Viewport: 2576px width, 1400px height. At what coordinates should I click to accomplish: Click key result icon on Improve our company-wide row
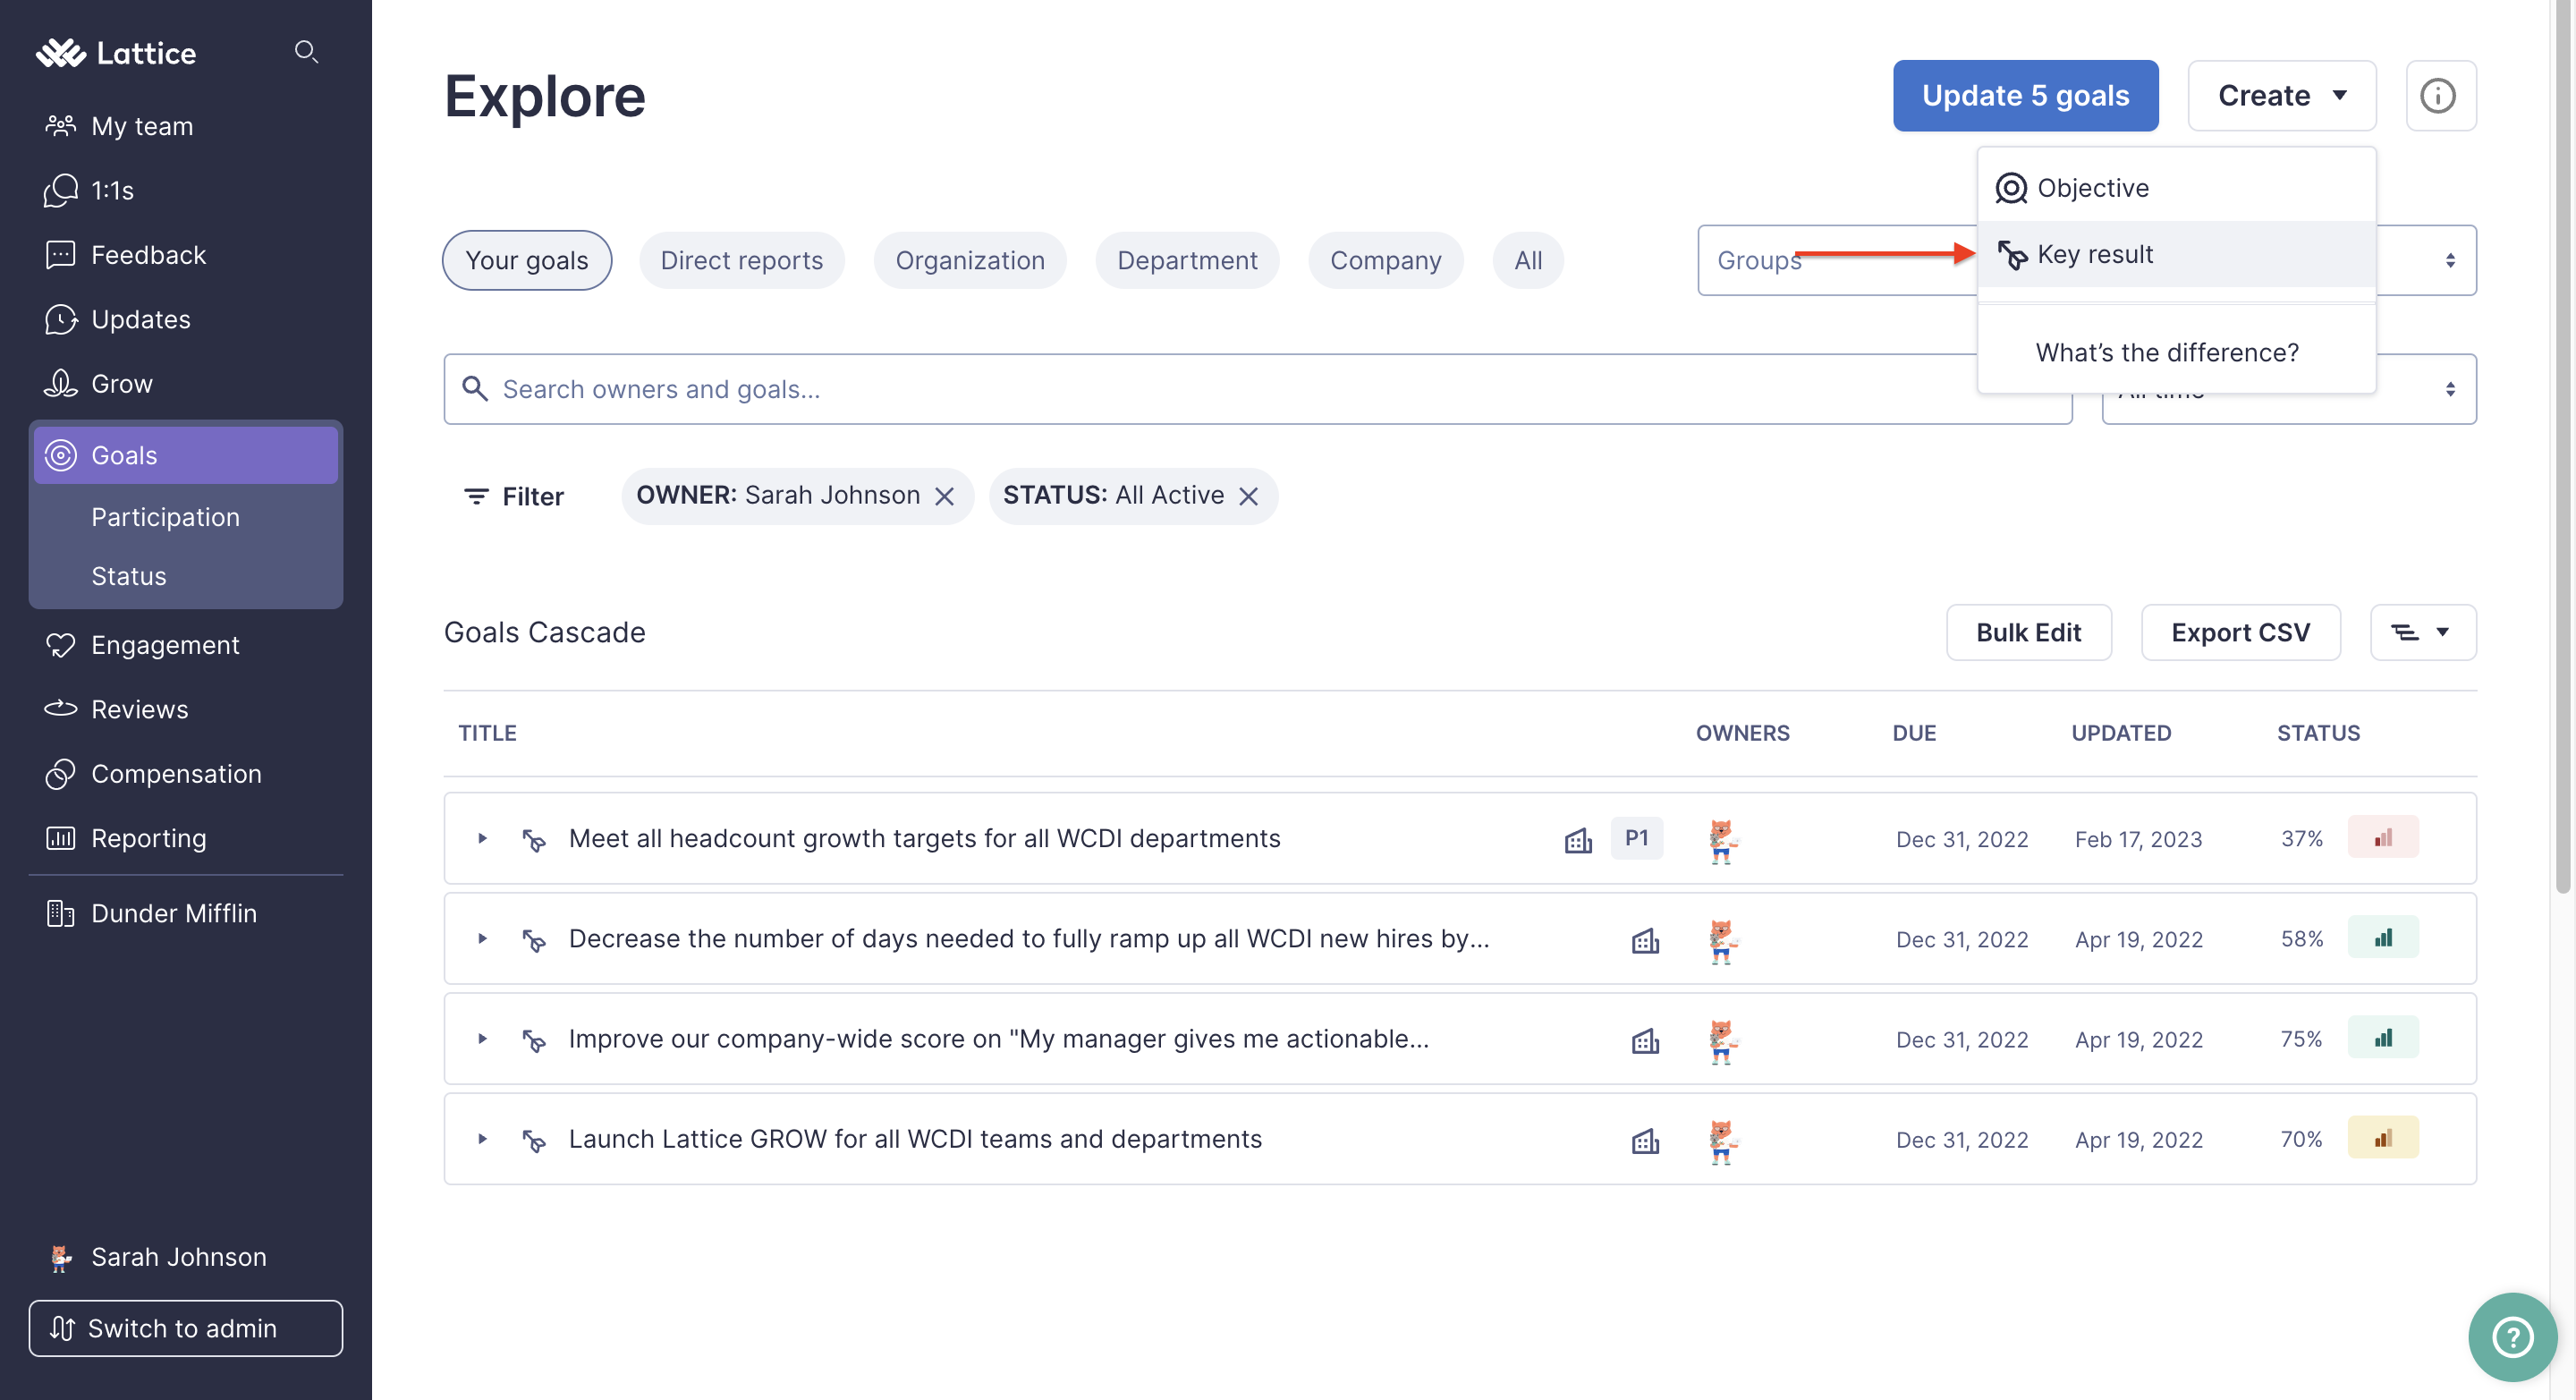point(534,1040)
